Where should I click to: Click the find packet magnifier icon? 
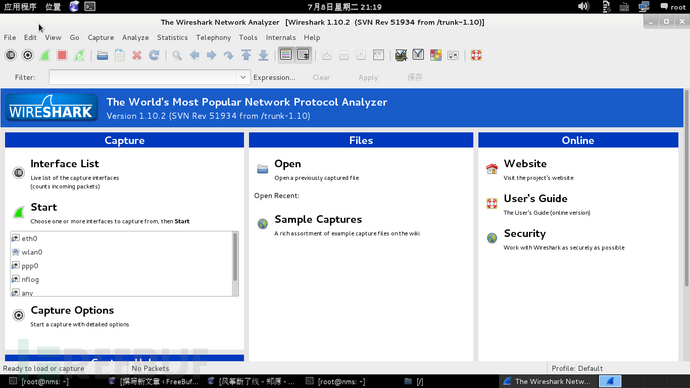click(x=177, y=55)
